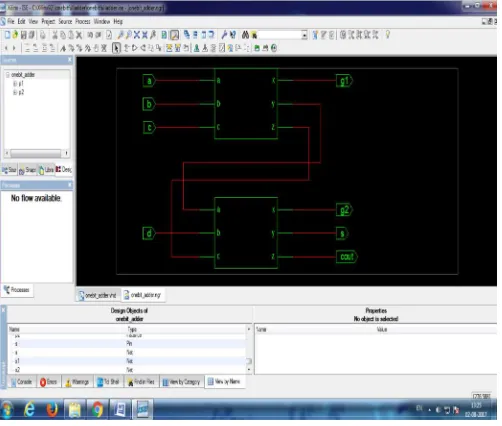The image size is (502, 426).
Task: Click inside the toolbar search field
Action: (279, 35)
